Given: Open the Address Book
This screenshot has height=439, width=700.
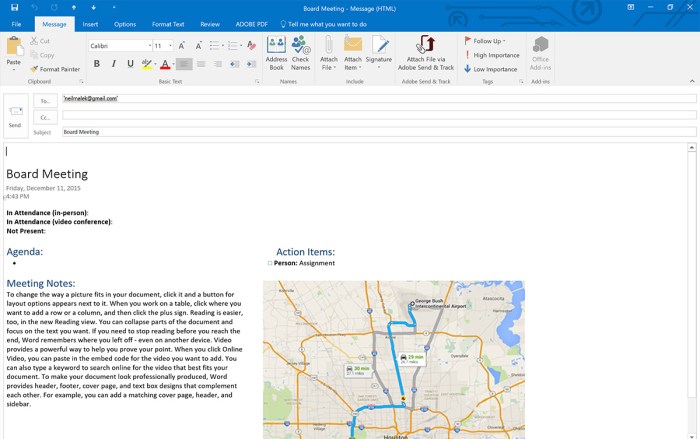Looking at the screenshot, I should point(276,52).
